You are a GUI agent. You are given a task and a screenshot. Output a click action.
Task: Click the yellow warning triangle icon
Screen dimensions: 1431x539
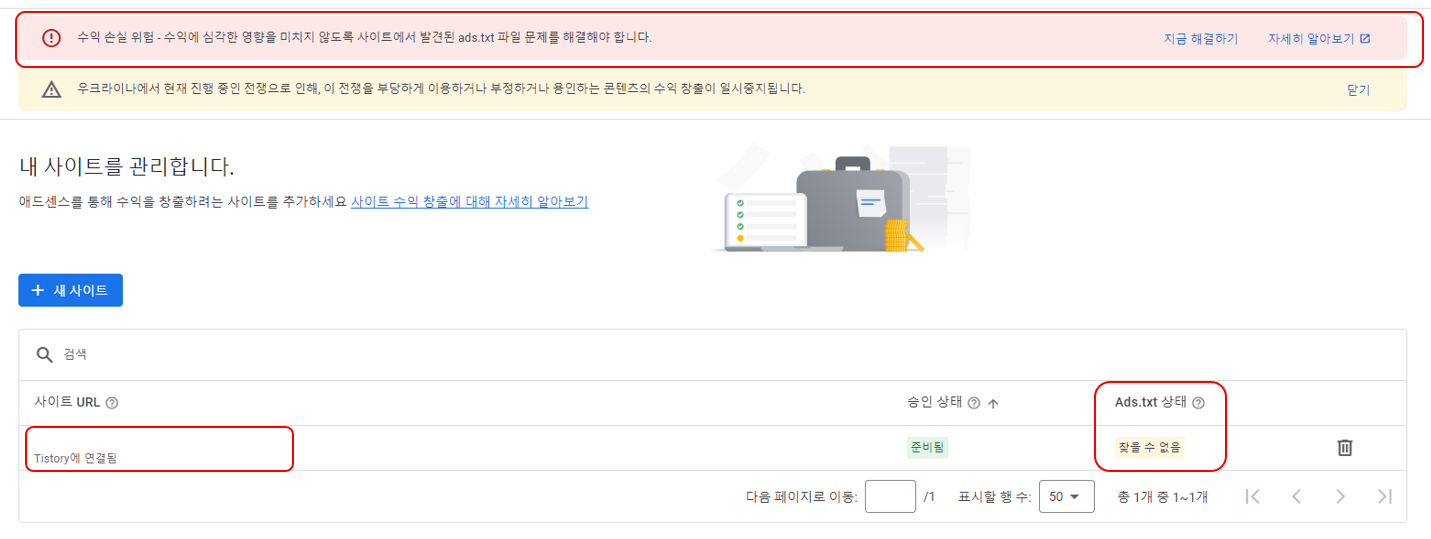click(x=51, y=90)
